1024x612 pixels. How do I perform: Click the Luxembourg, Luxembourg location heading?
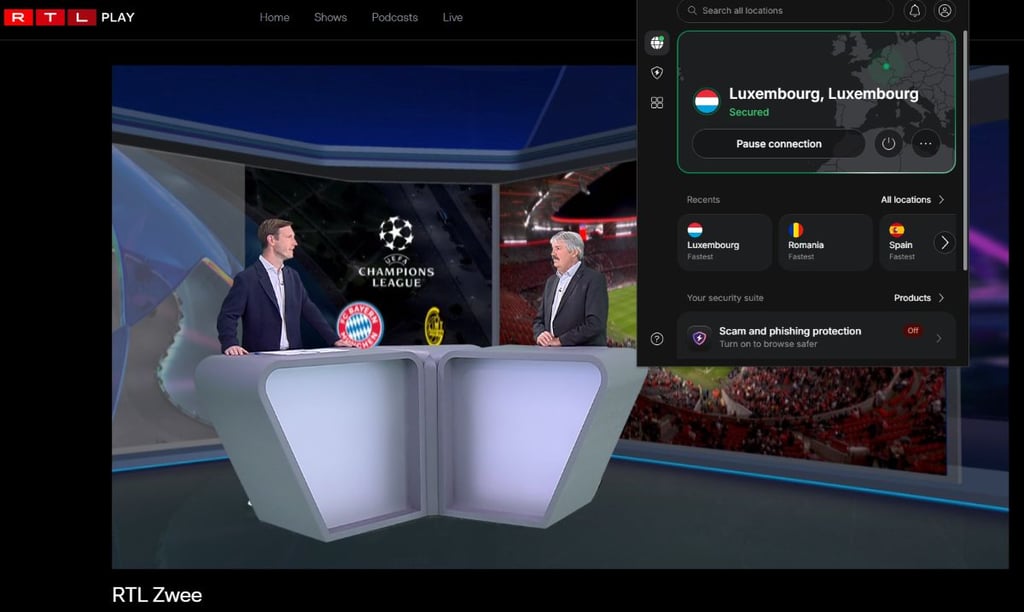(x=824, y=94)
